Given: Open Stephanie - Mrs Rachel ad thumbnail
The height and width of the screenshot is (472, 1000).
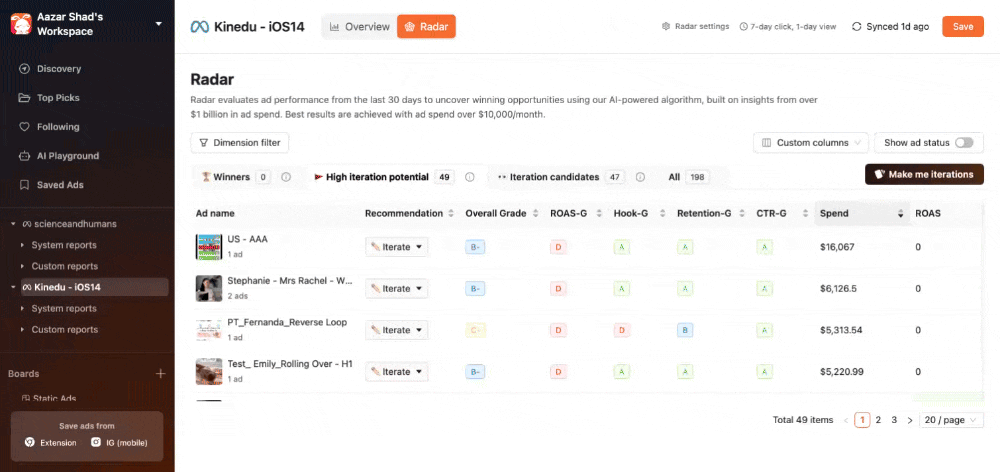Looking at the screenshot, I should (209, 288).
